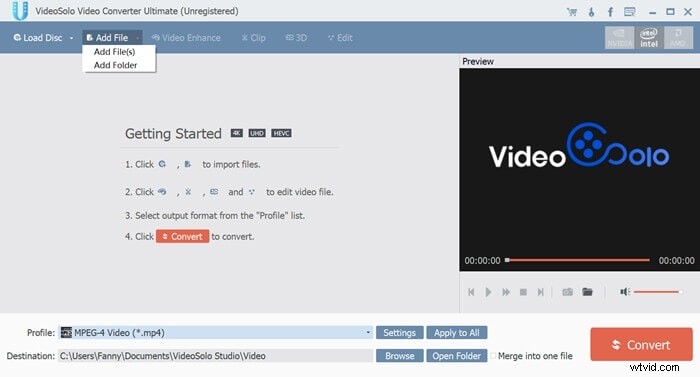
Task: Start conversion with the large Convert button
Action: [x=641, y=344]
